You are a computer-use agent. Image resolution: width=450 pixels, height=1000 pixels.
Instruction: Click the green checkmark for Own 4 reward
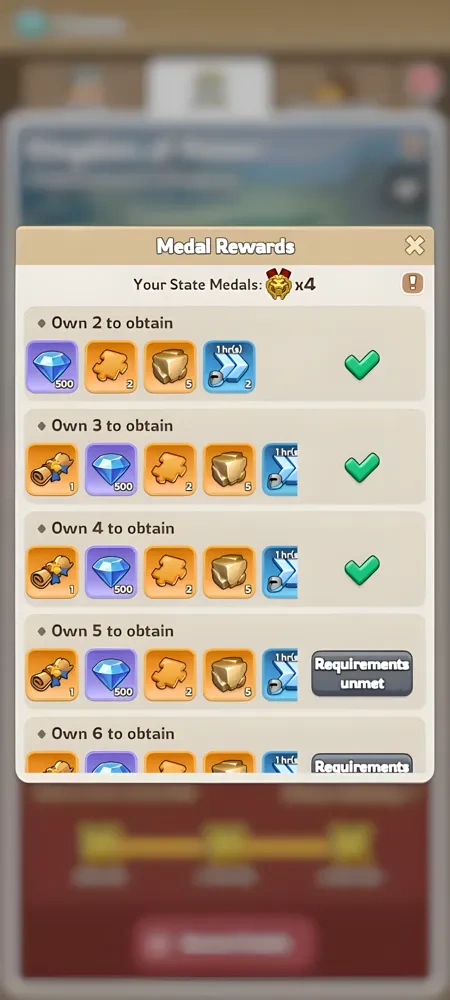(362, 570)
